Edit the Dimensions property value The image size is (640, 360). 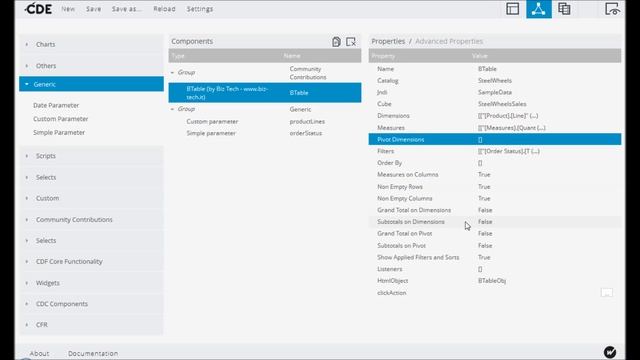508,116
